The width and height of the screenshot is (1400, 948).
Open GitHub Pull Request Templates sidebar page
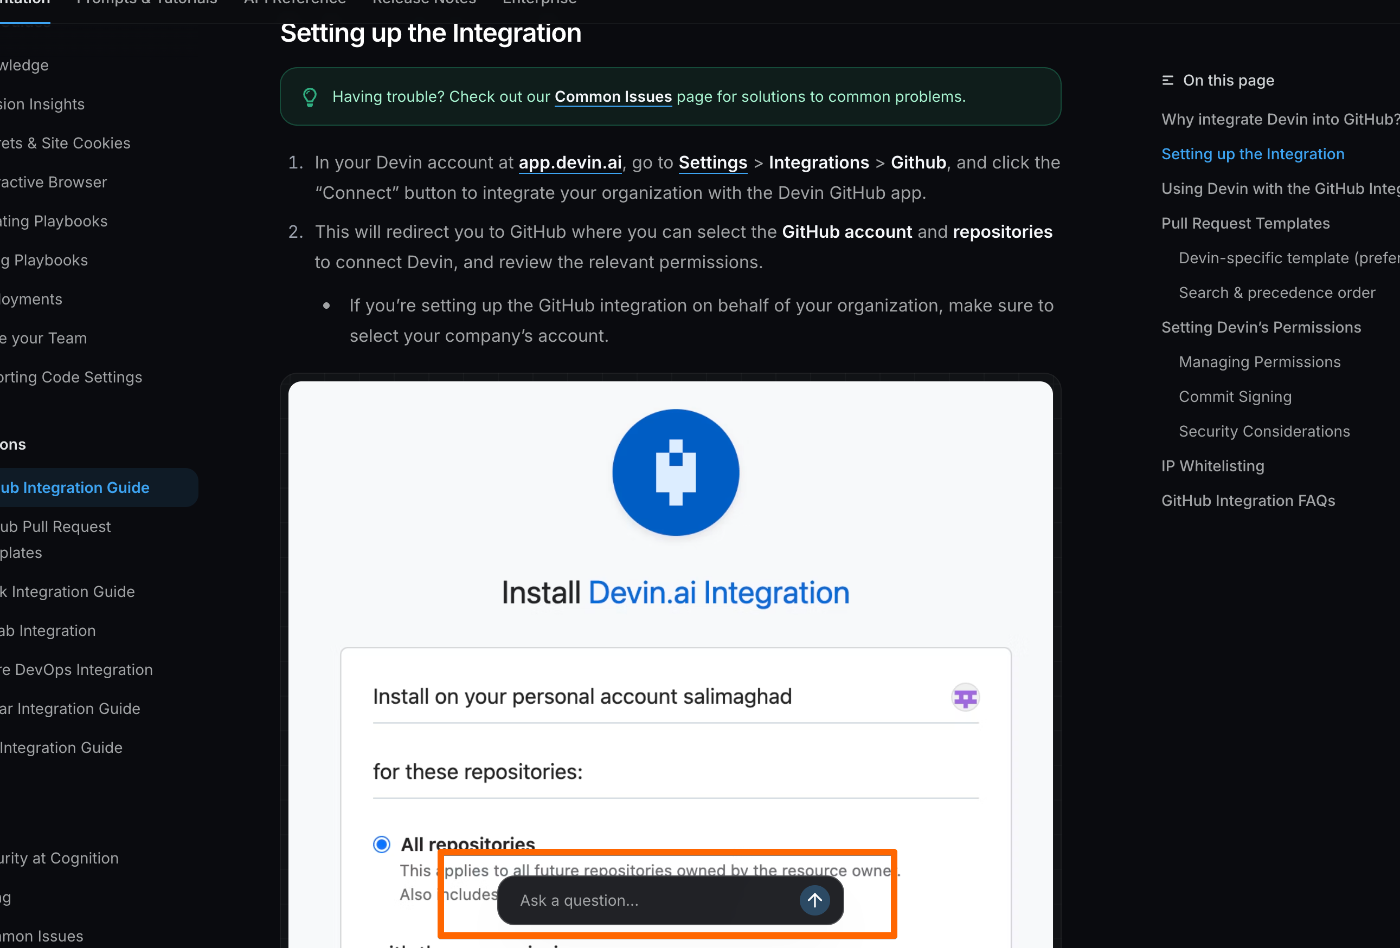(x=55, y=540)
